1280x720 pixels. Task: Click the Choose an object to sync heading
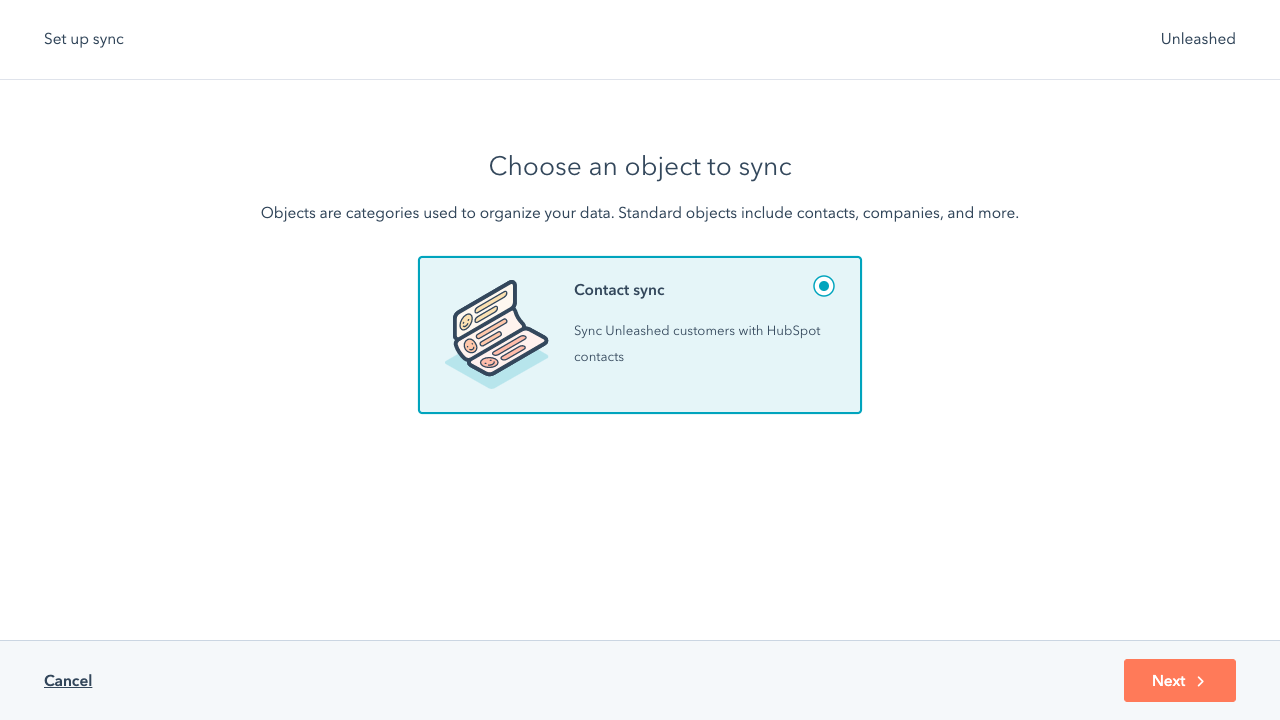640,166
